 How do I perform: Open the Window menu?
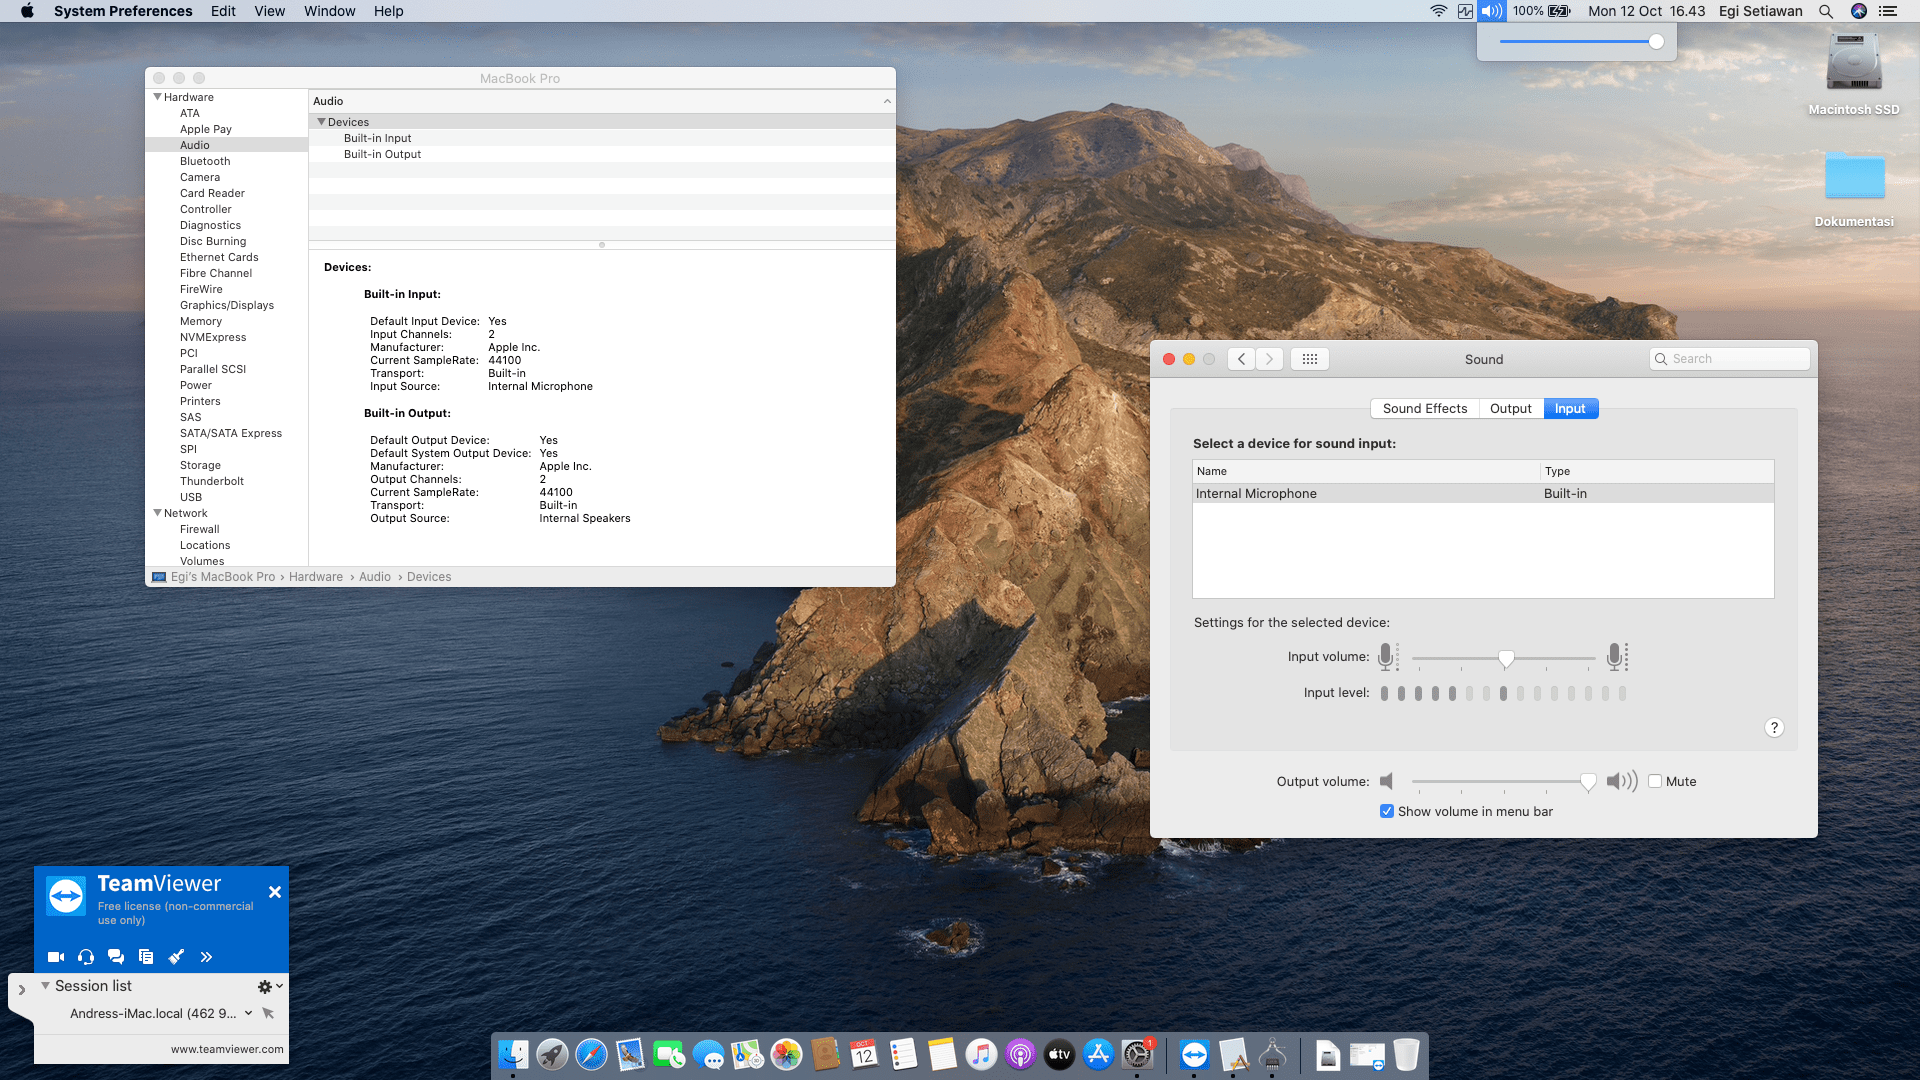pyautogui.click(x=329, y=11)
